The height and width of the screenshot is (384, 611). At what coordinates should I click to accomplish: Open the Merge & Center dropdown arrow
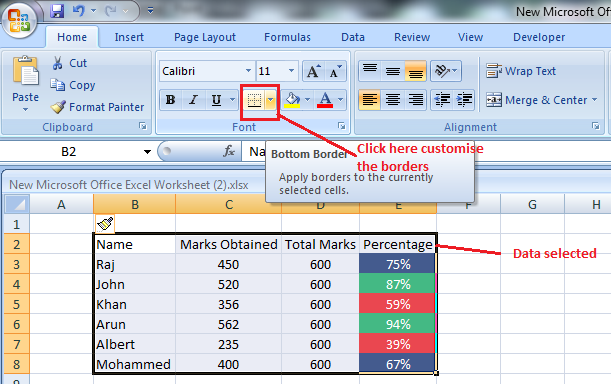tap(595, 100)
